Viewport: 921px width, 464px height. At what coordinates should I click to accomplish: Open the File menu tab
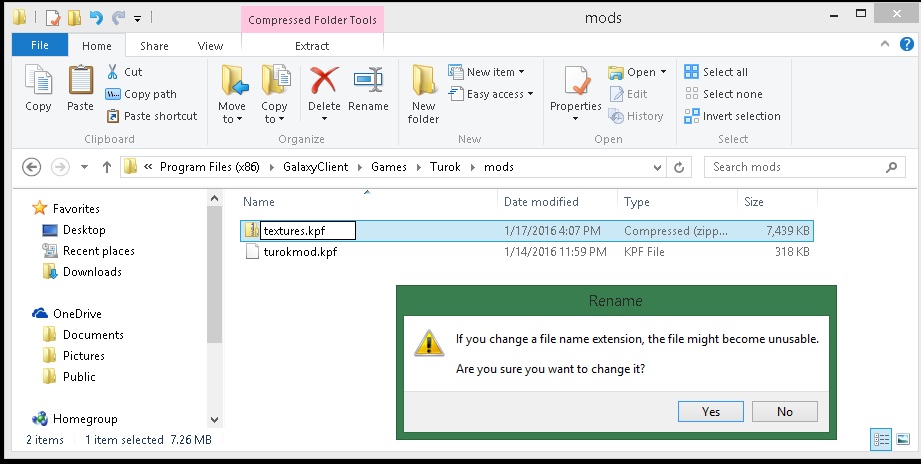40,46
